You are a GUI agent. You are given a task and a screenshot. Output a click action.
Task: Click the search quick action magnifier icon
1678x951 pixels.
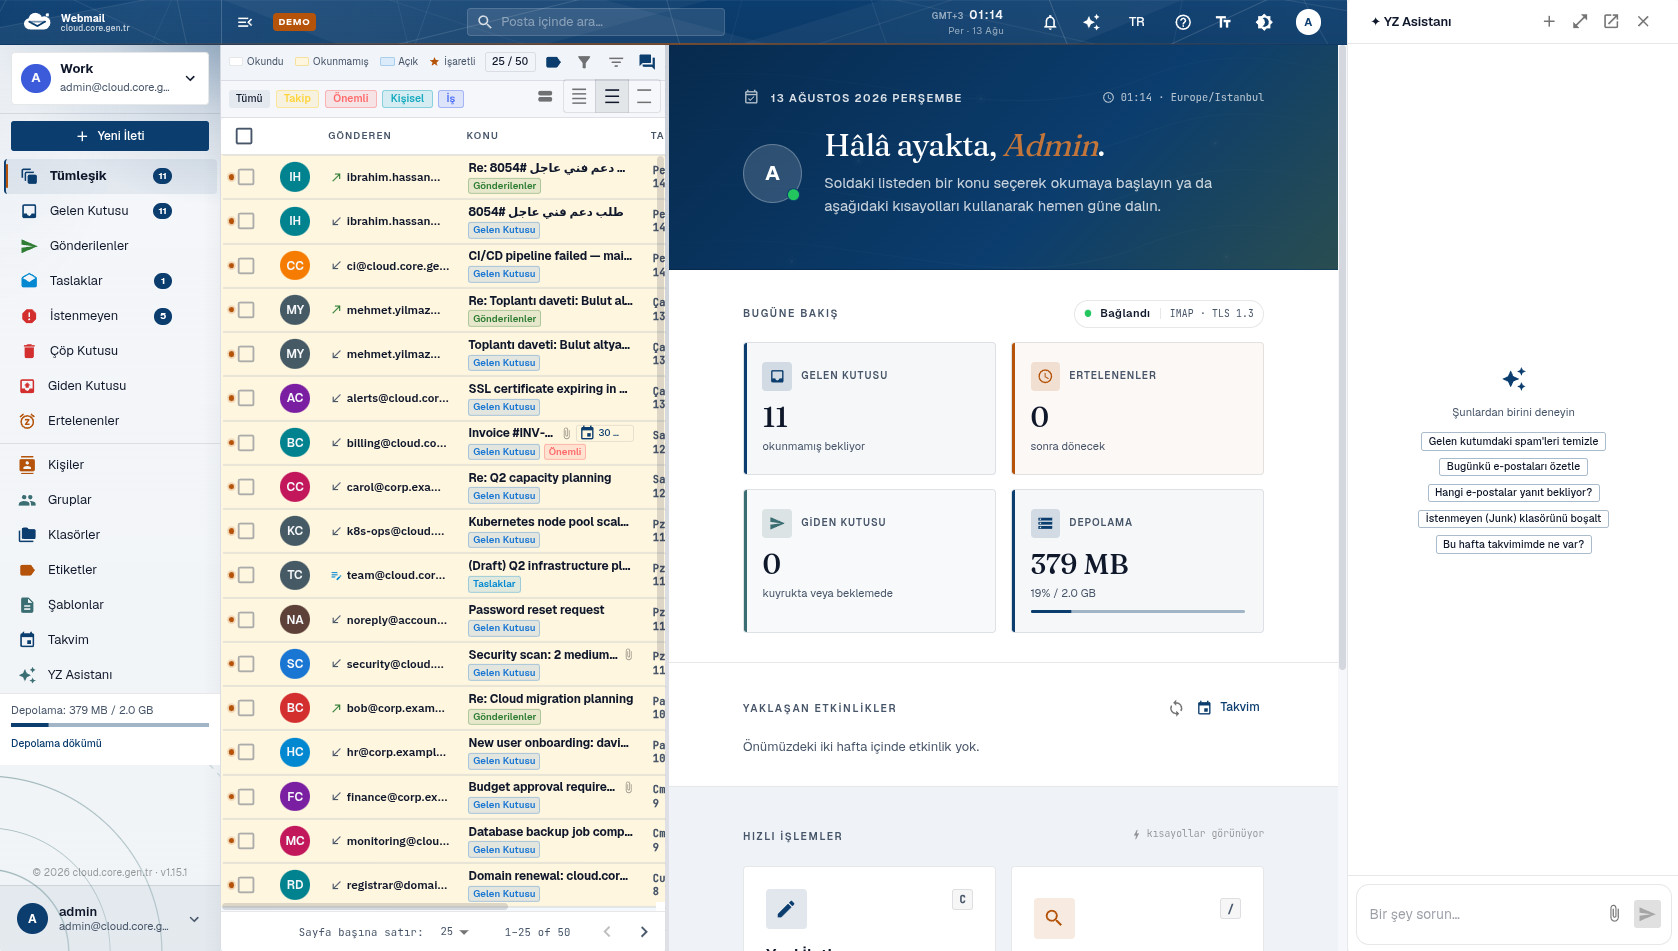(1053, 917)
